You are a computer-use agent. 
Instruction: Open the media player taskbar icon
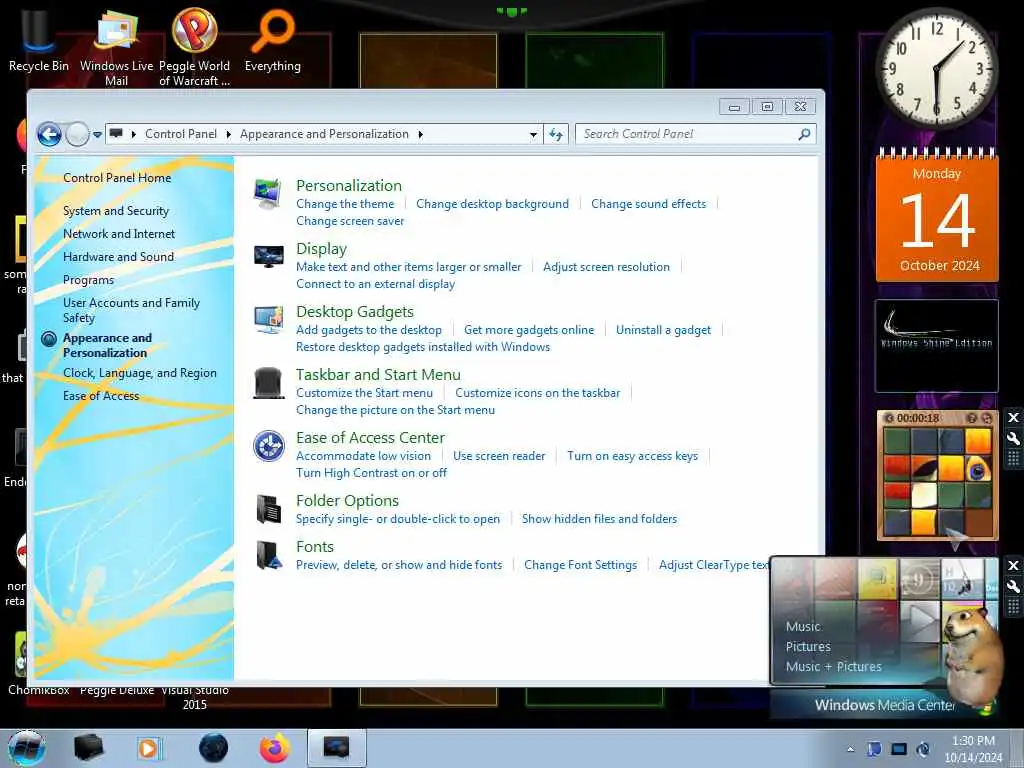point(150,748)
